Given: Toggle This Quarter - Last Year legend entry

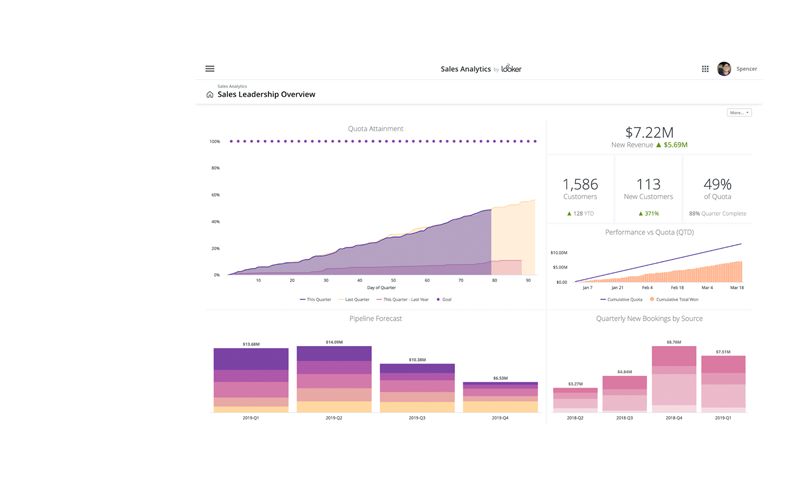Looking at the screenshot, I should point(402,299).
